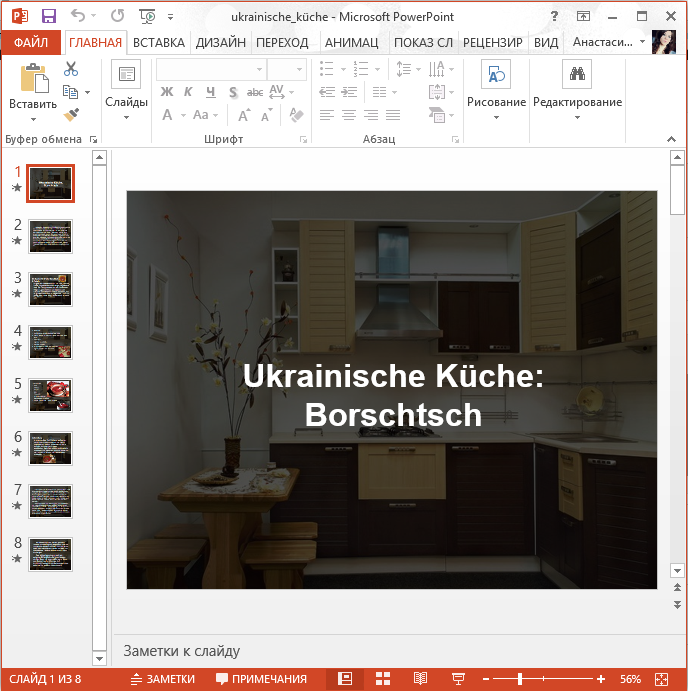The width and height of the screenshot is (688, 691).
Task: Decrease font size with smaller A
Action: point(267,115)
